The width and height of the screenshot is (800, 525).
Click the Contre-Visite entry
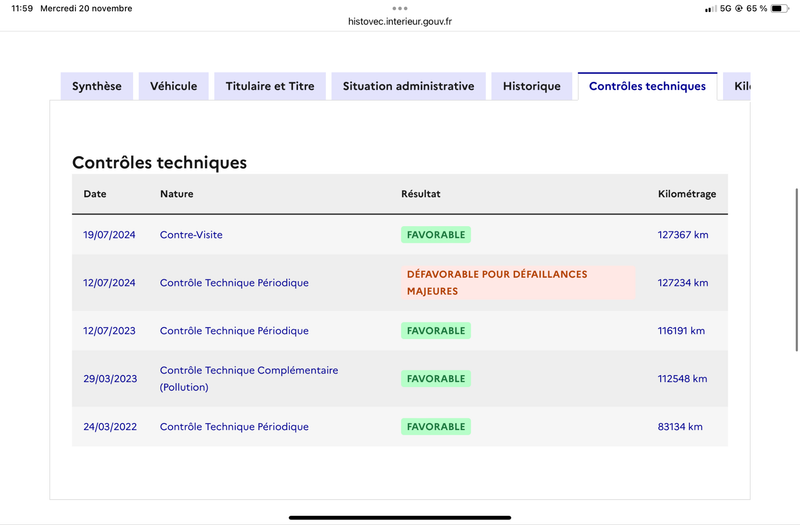tap(191, 235)
